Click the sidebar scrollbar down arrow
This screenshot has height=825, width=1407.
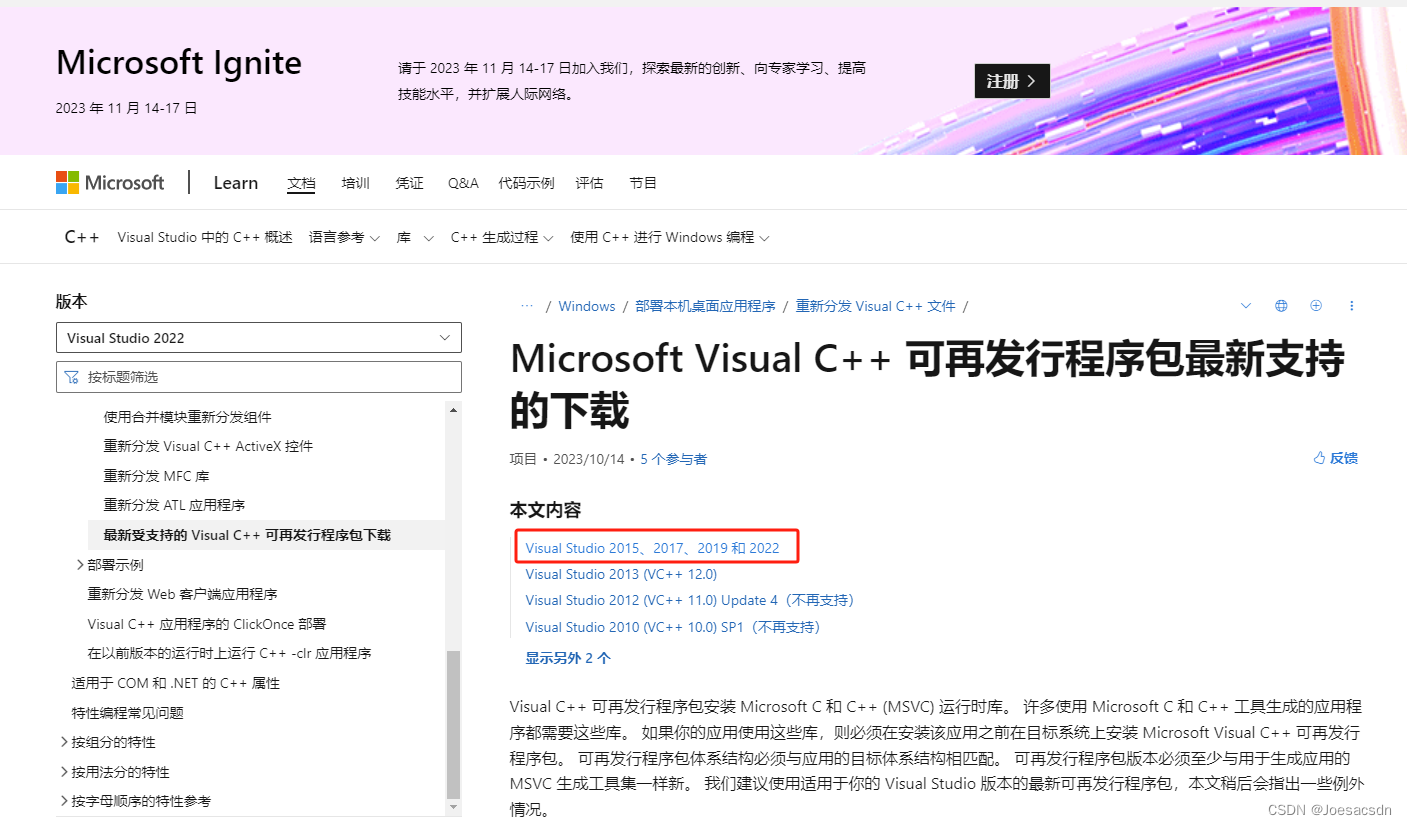click(453, 806)
